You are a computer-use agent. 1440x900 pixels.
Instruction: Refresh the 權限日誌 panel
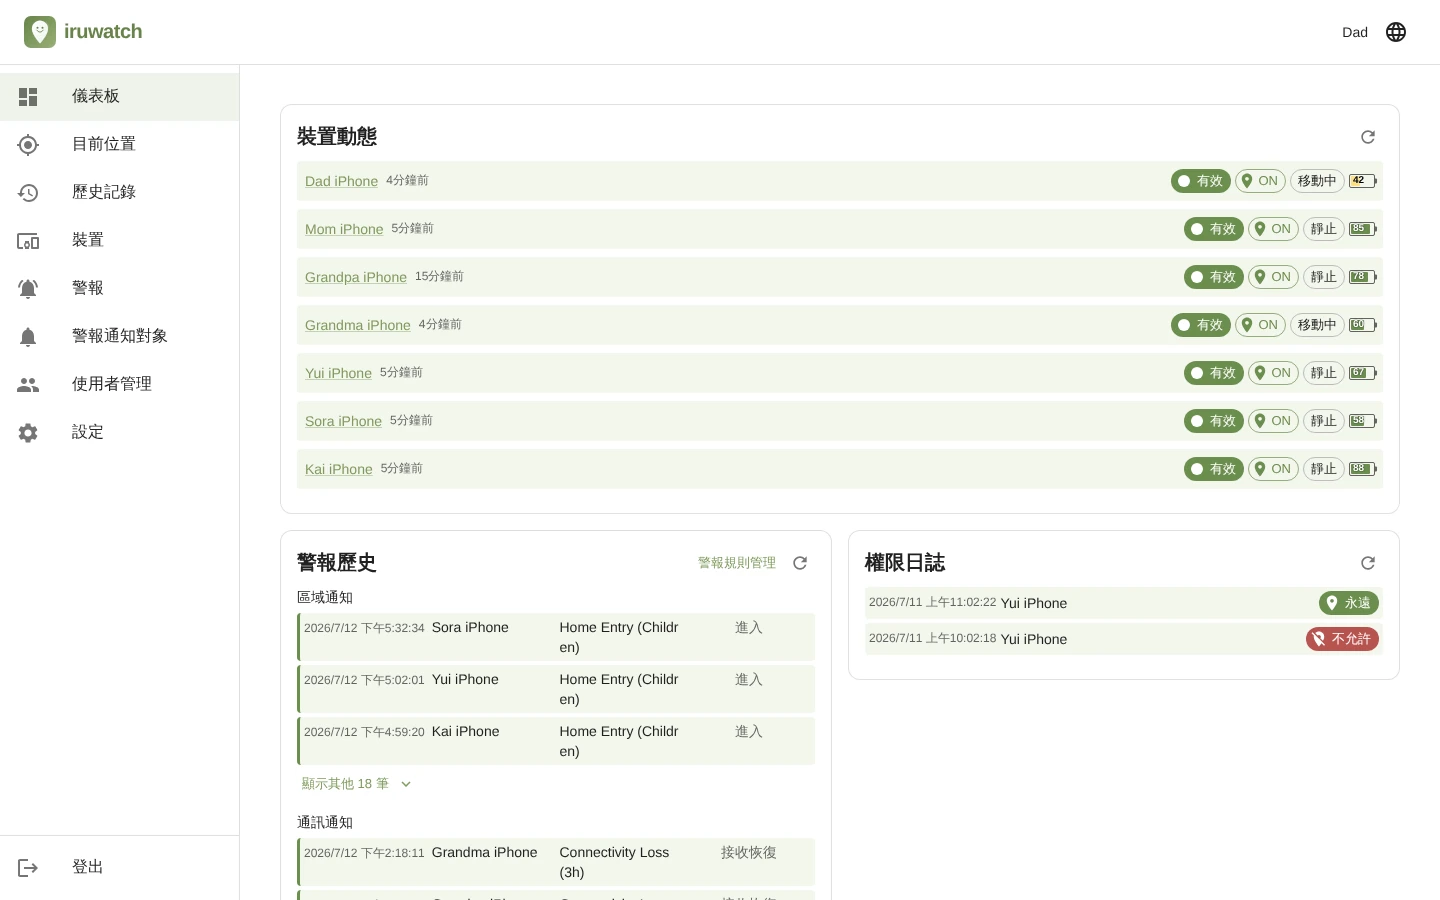tap(1368, 563)
